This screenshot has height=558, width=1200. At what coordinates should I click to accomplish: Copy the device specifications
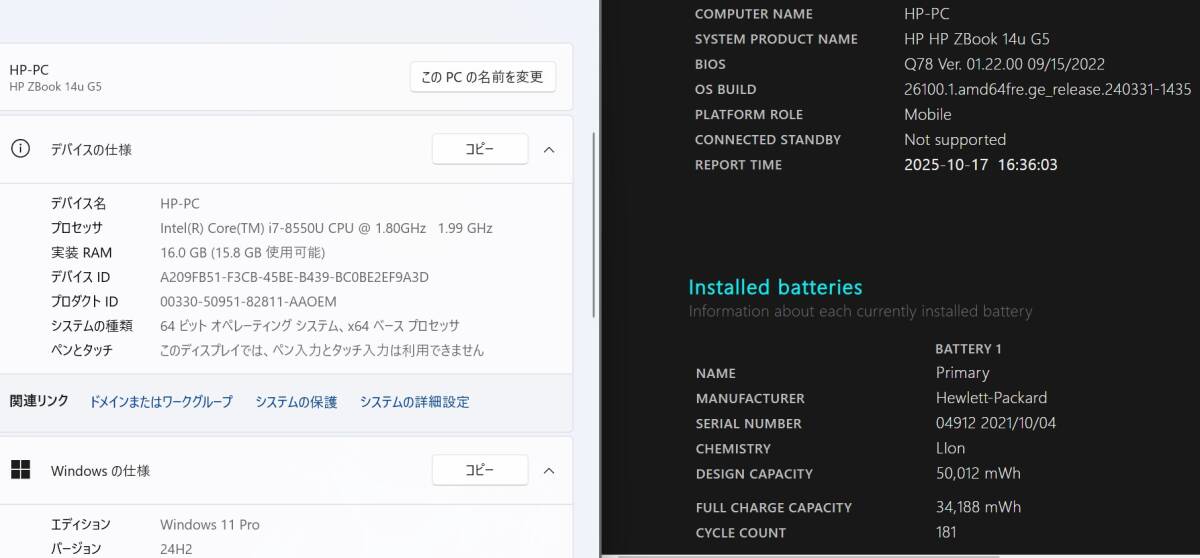pos(480,149)
